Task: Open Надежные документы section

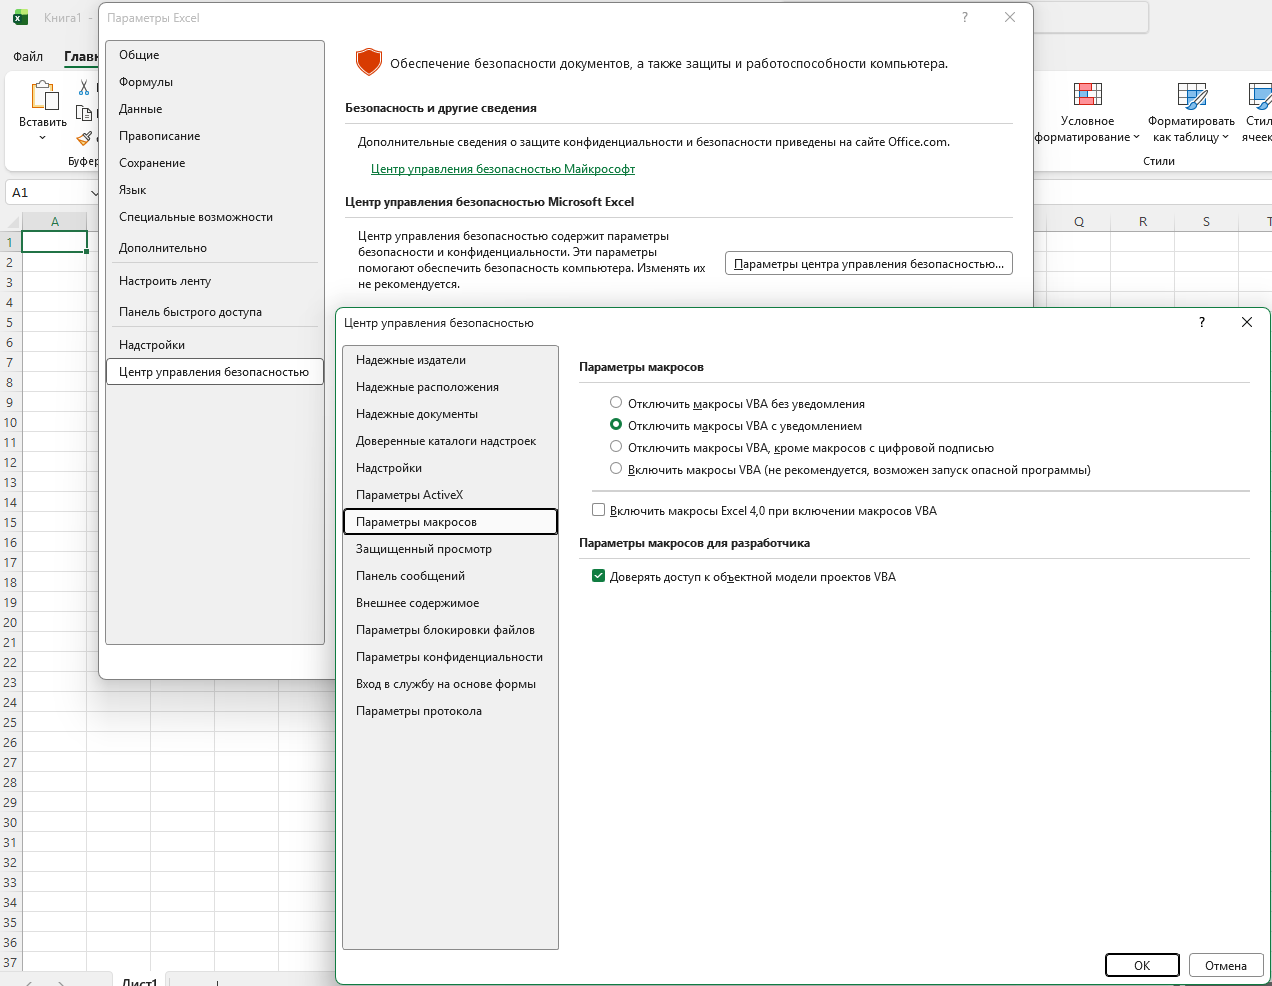Action: pyautogui.click(x=450, y=414)
